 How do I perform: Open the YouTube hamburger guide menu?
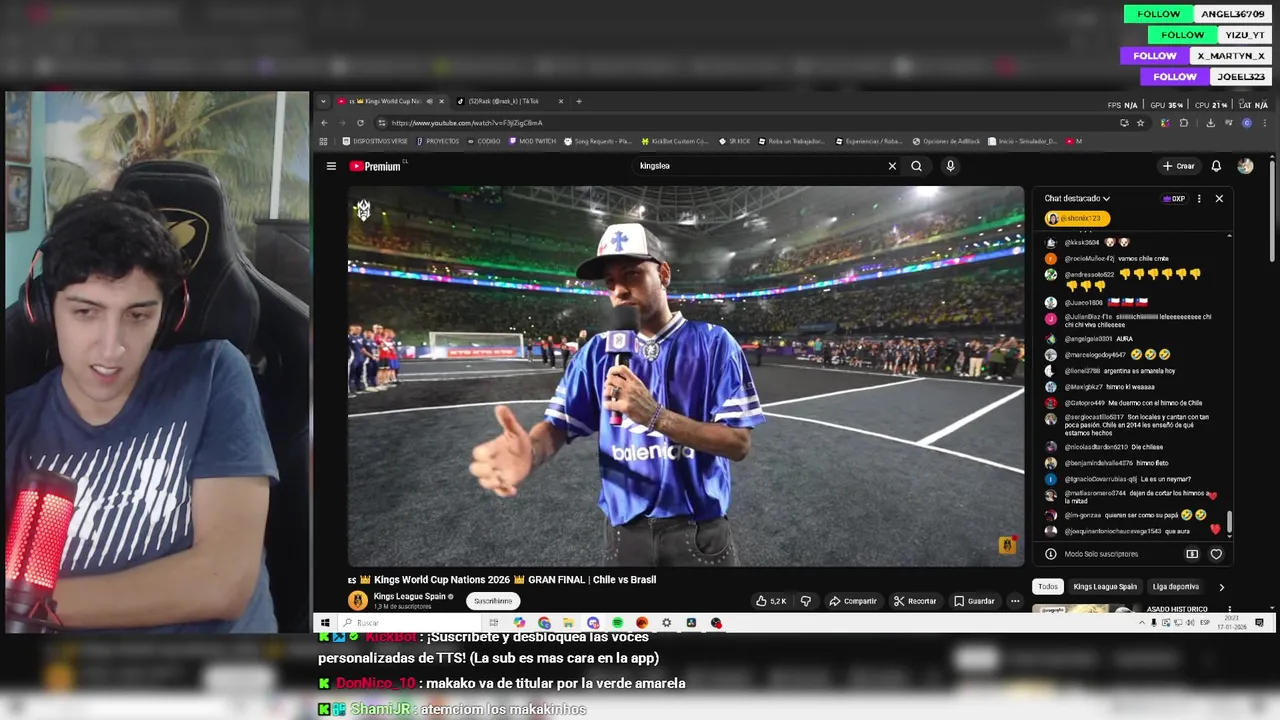click(x=331, y=166)
